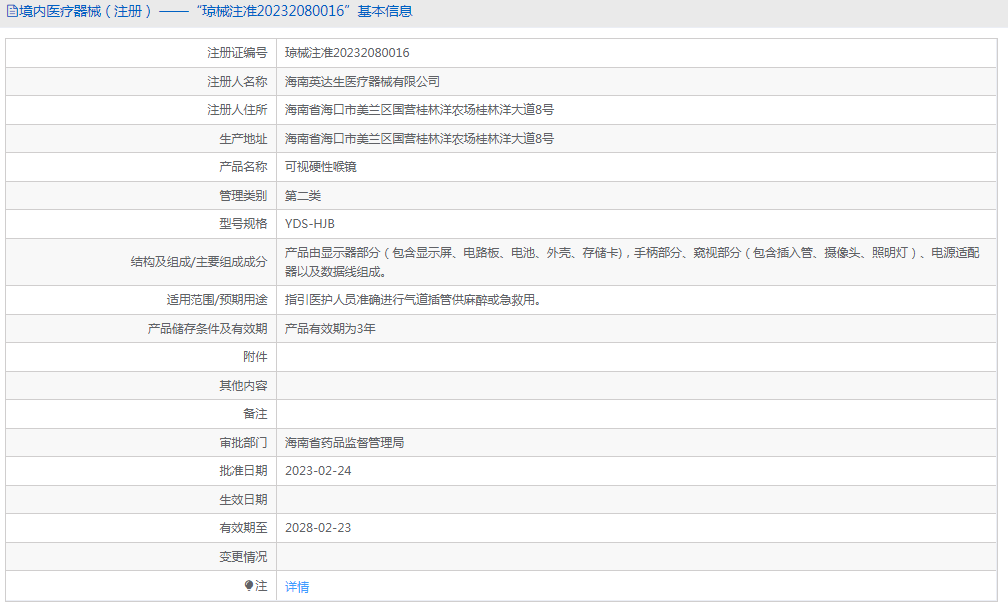Click approving department 海南省药品监督管理局
The image size is (1008, 607).
[x=345, y=442]
